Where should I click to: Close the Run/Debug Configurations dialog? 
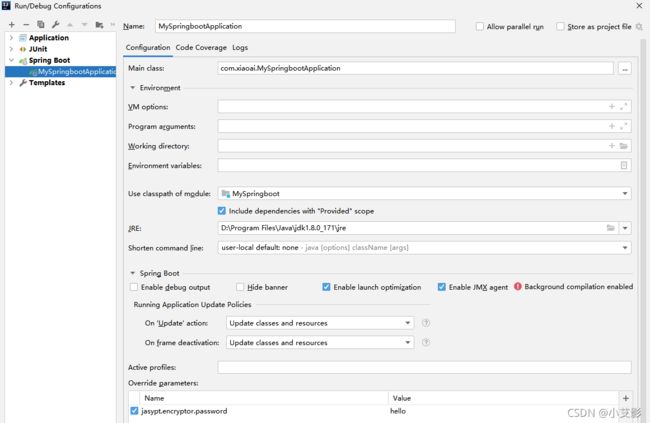tap(639, 6)
